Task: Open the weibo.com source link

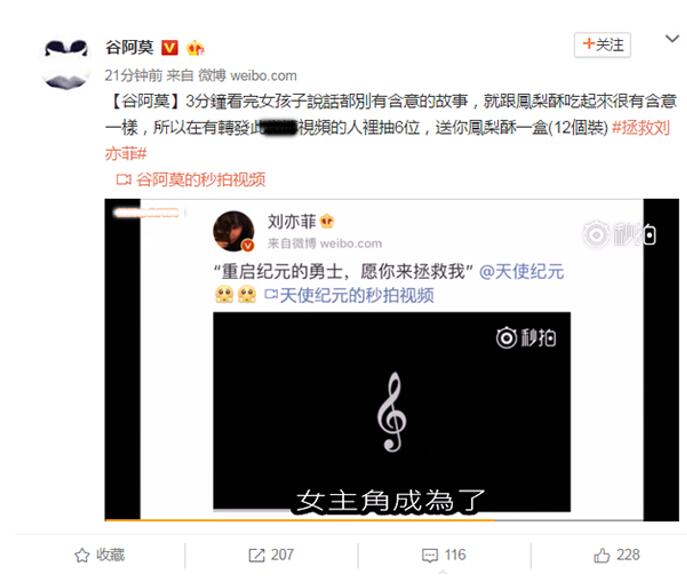Action: [x=263, y=75]
